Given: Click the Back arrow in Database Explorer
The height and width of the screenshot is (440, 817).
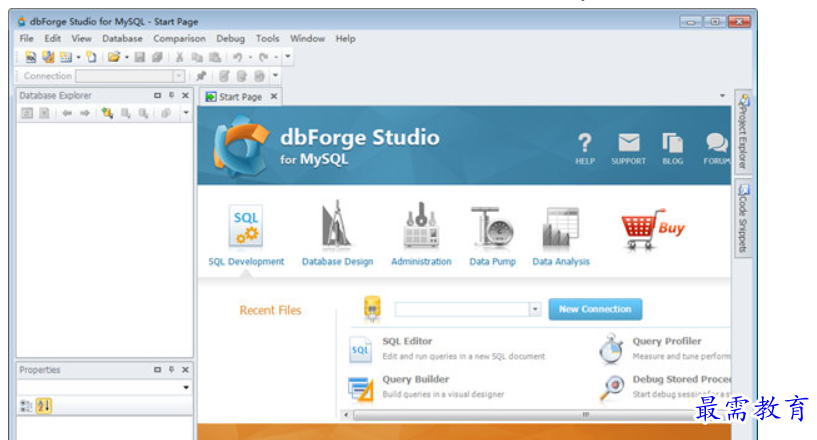Looking at the screenshot, I should point(67,113).
